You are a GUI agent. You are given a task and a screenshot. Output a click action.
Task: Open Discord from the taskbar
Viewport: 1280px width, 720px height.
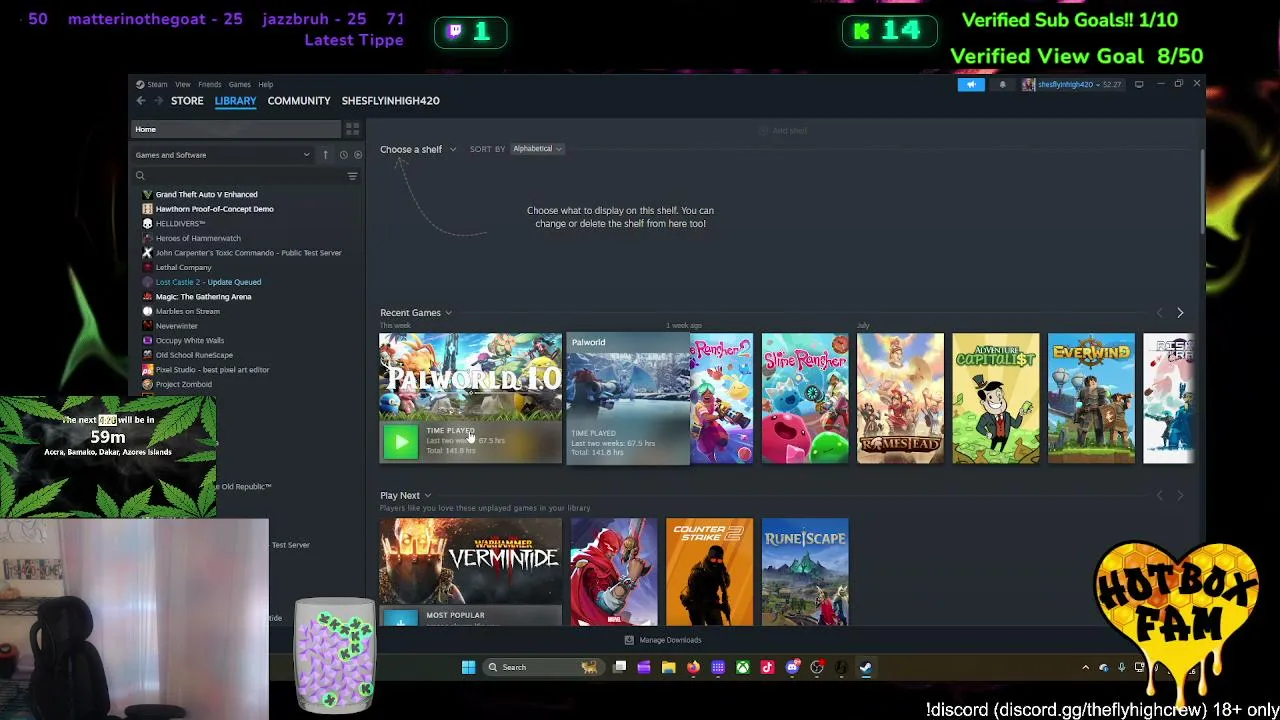792,667
